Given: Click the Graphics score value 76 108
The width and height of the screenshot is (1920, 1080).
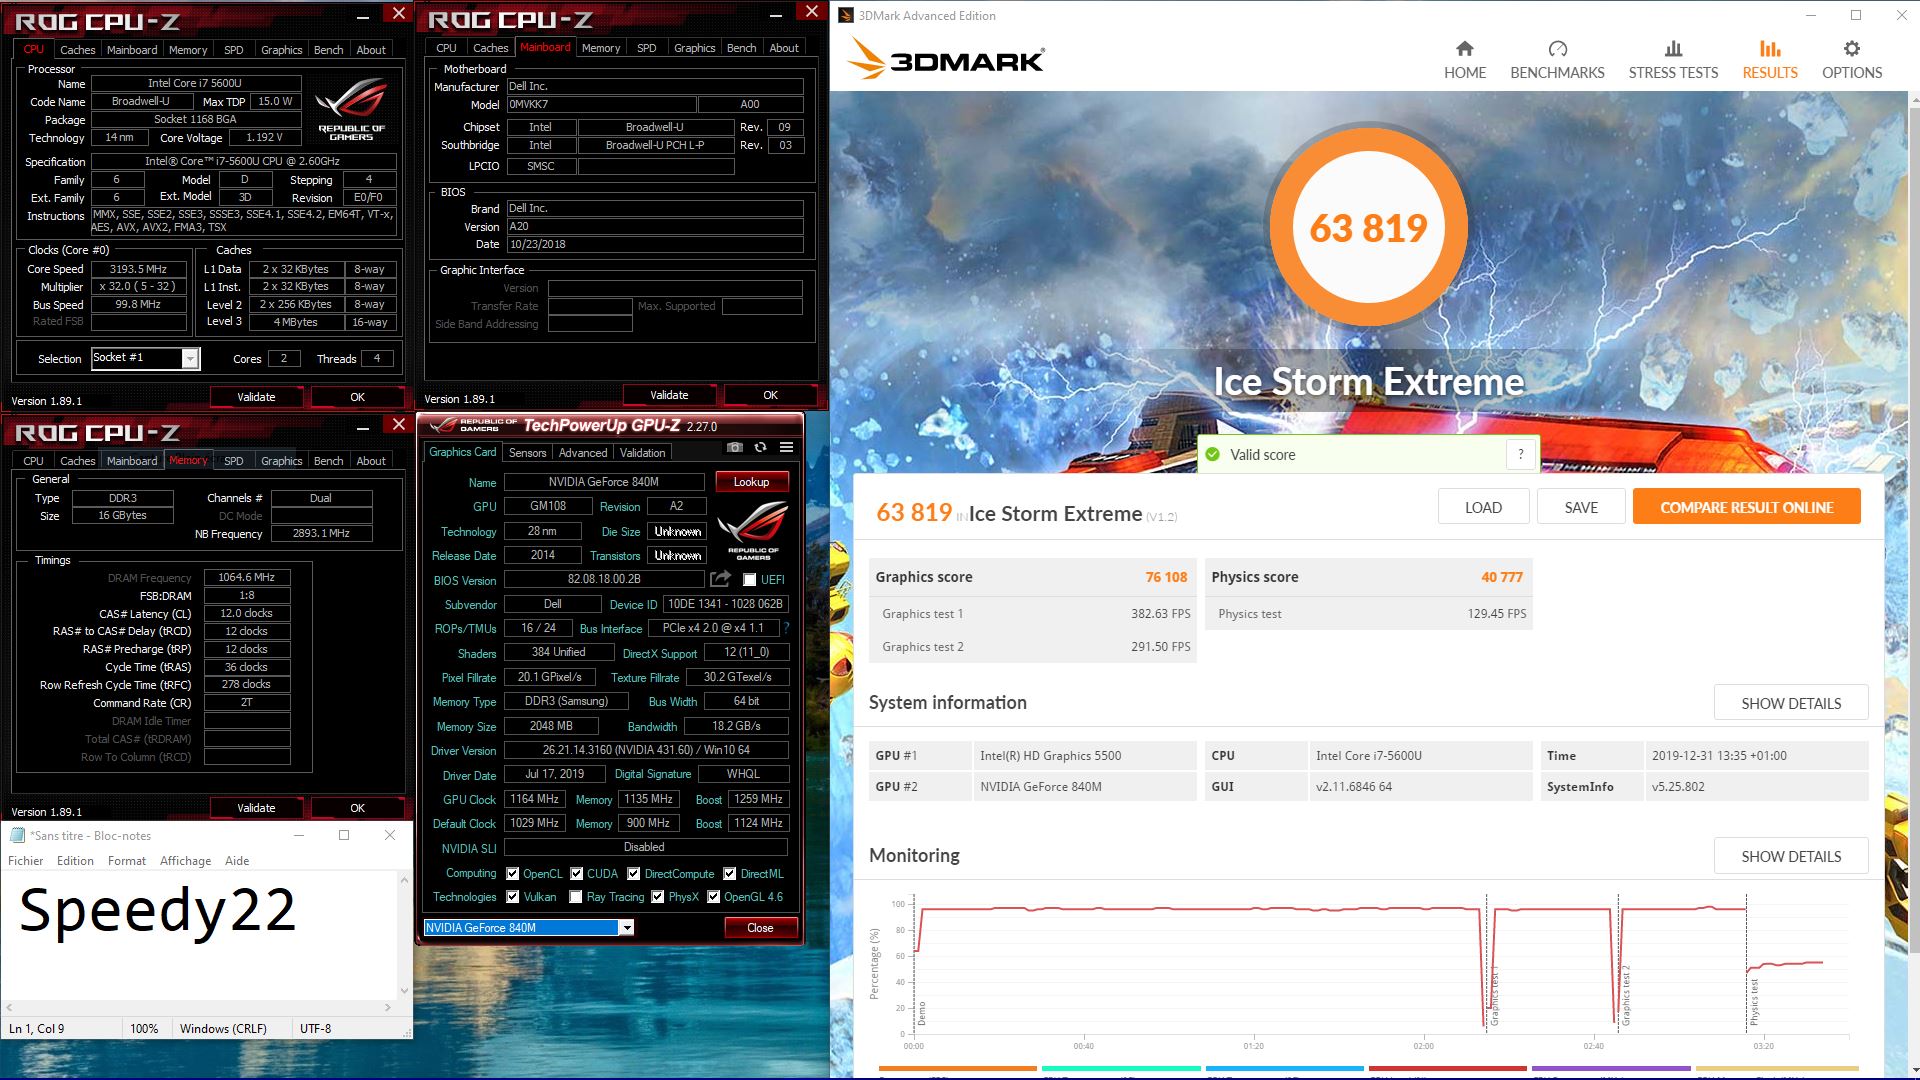Looking at the screenshot, I should (1166, 577).
